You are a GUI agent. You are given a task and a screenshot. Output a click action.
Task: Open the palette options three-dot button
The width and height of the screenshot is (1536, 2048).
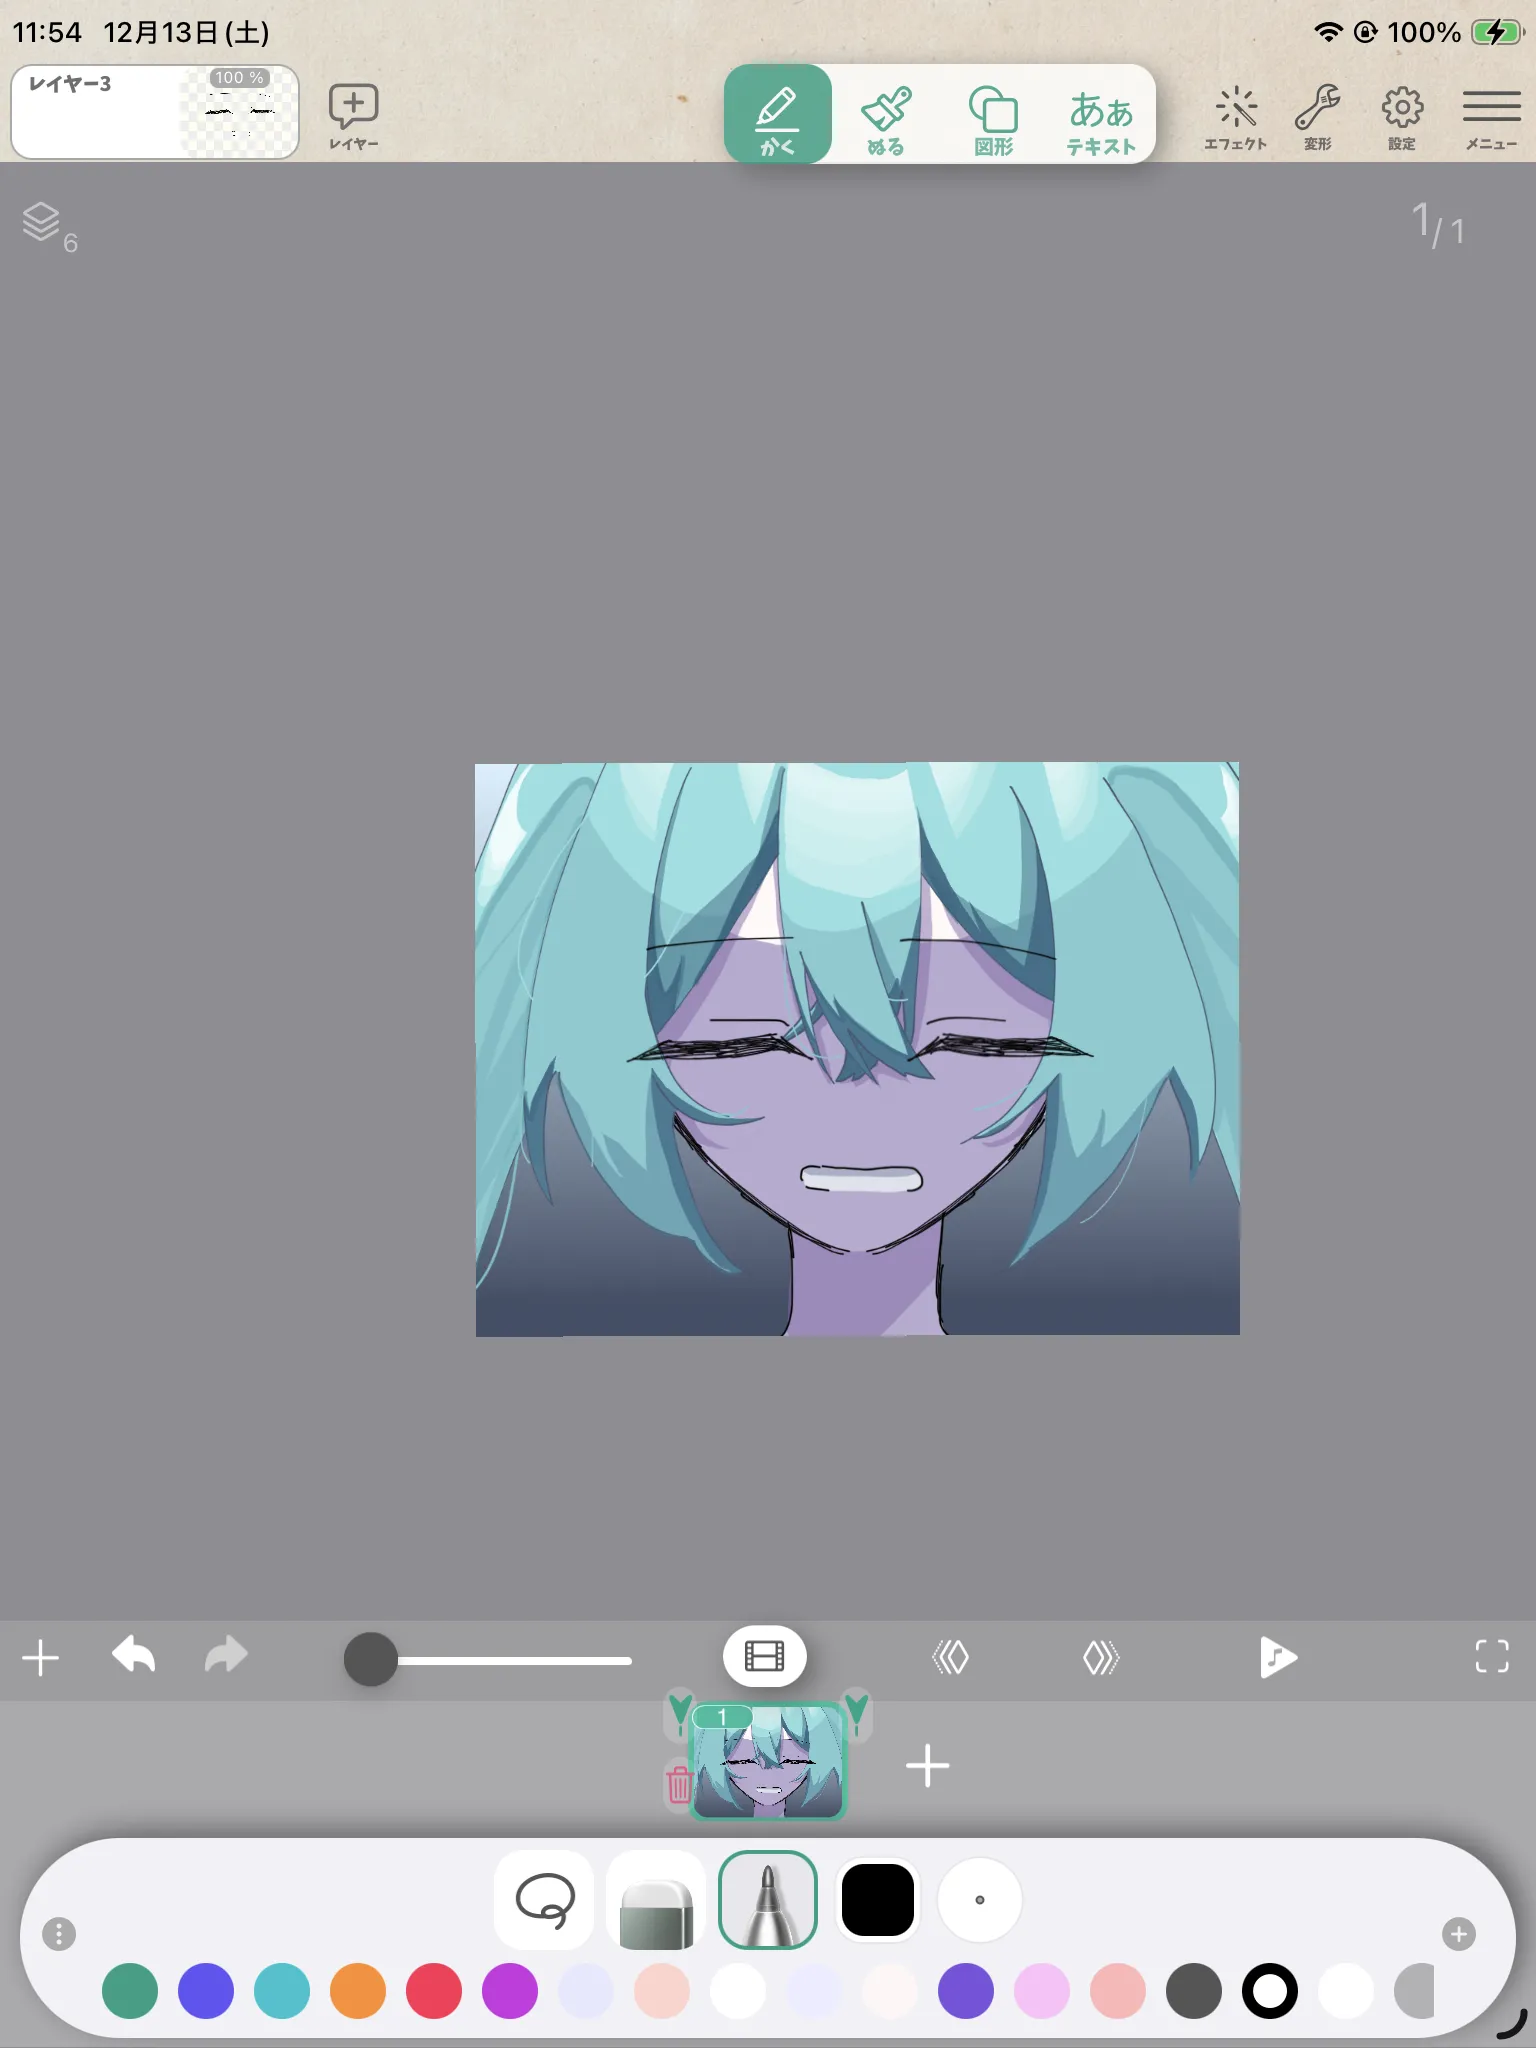tap(59, 1934)
